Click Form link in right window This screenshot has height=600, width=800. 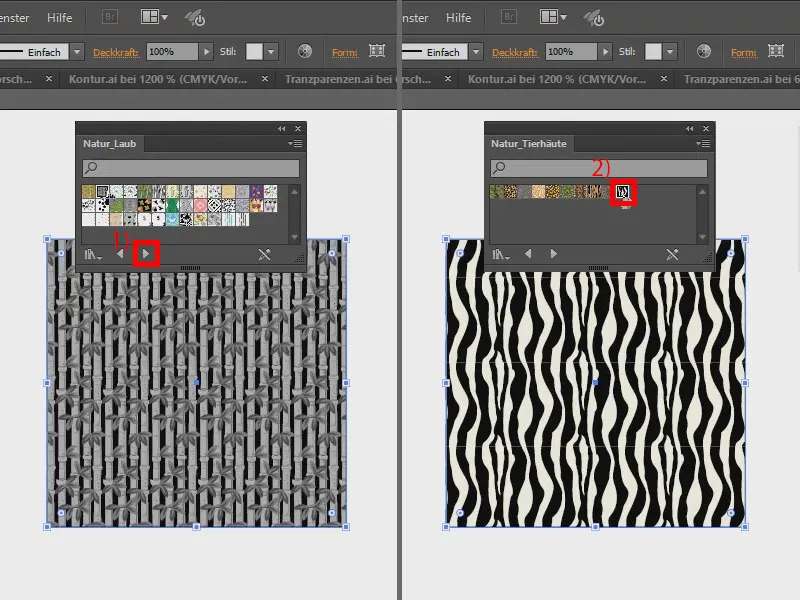744,52
